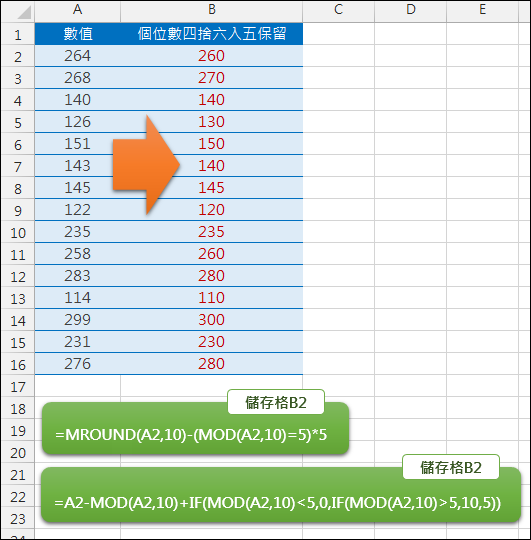Click the A2-MOD IF formula text box
The width and height of the screenshot is (531, 540).
point(281,495)
